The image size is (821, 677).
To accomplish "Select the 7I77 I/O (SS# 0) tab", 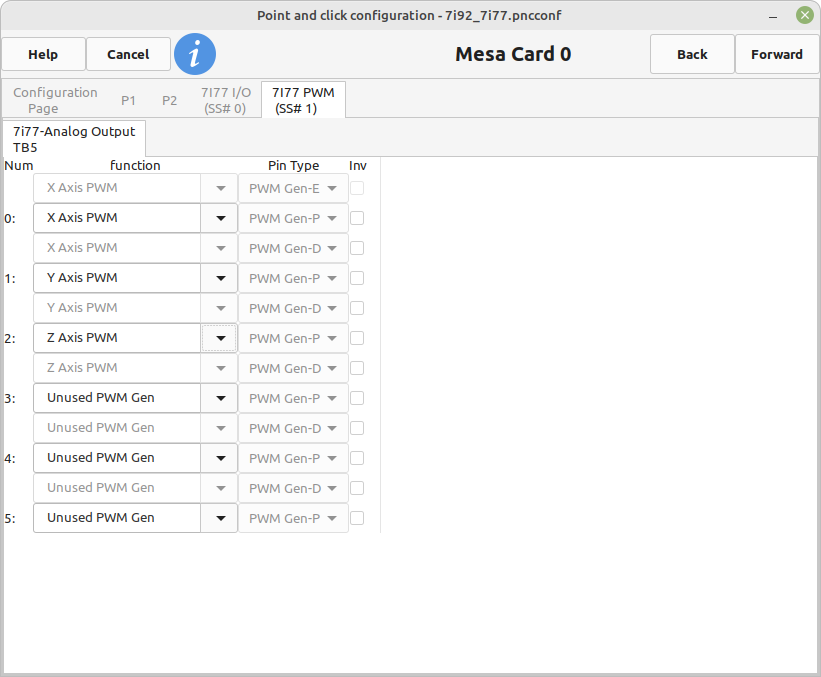I will 225,100.
